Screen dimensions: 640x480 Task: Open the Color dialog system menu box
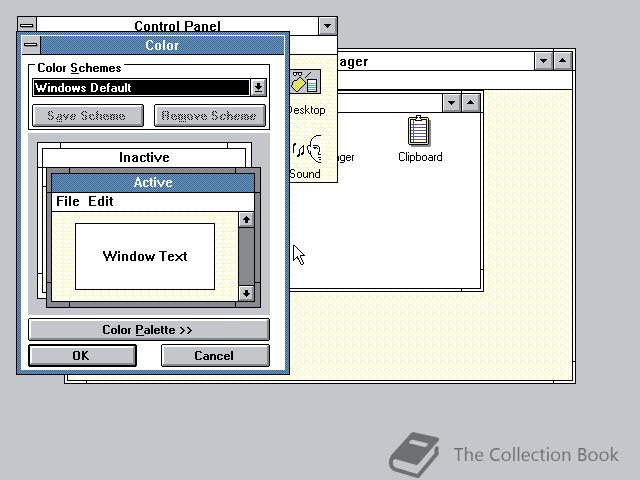[31, 45]
